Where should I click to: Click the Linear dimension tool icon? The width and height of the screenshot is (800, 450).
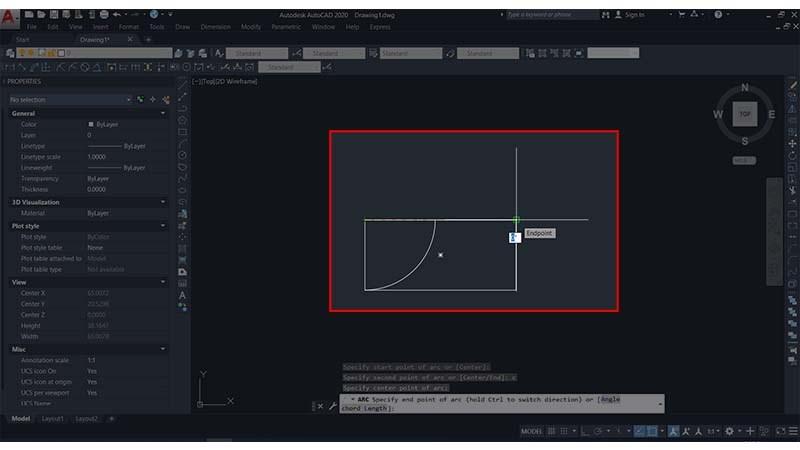point(9,67)
